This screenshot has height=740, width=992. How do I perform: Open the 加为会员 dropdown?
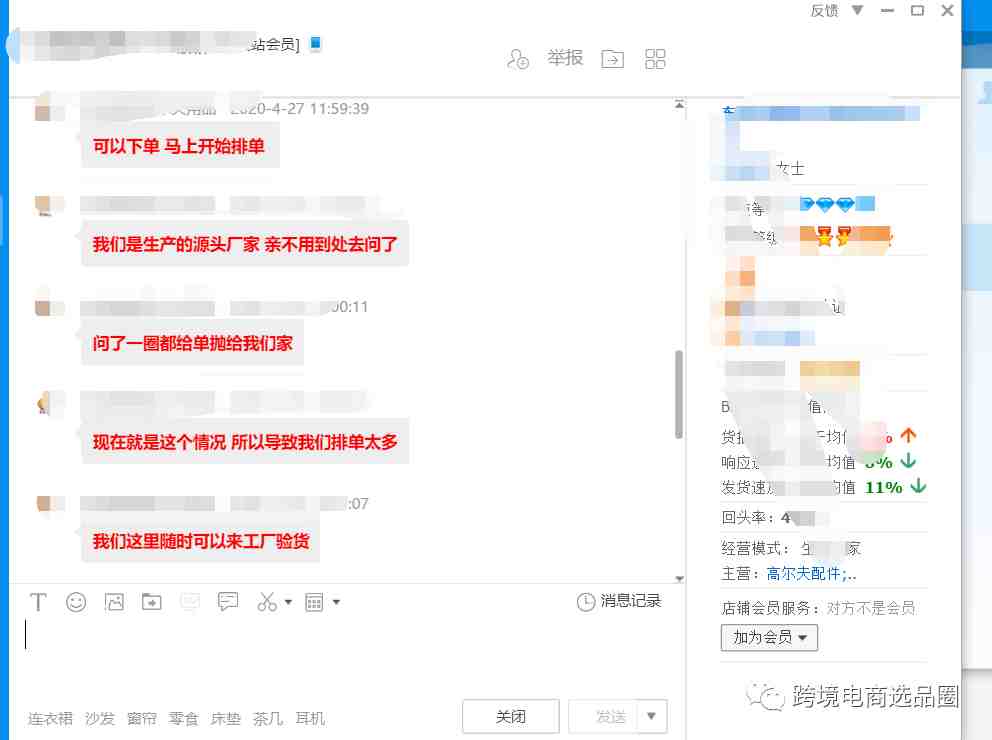769,637
